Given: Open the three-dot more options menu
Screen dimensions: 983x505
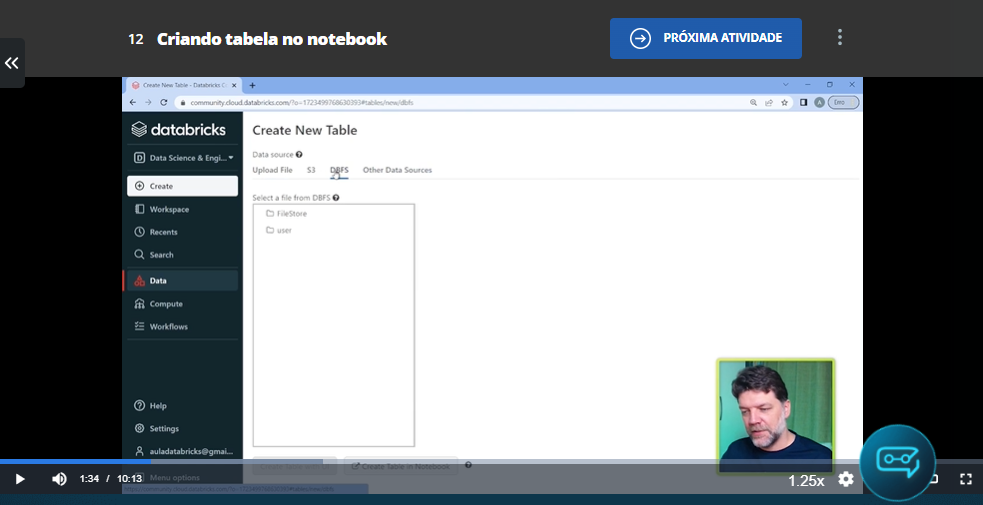Looking at the screenshot, I should point(840,38).
